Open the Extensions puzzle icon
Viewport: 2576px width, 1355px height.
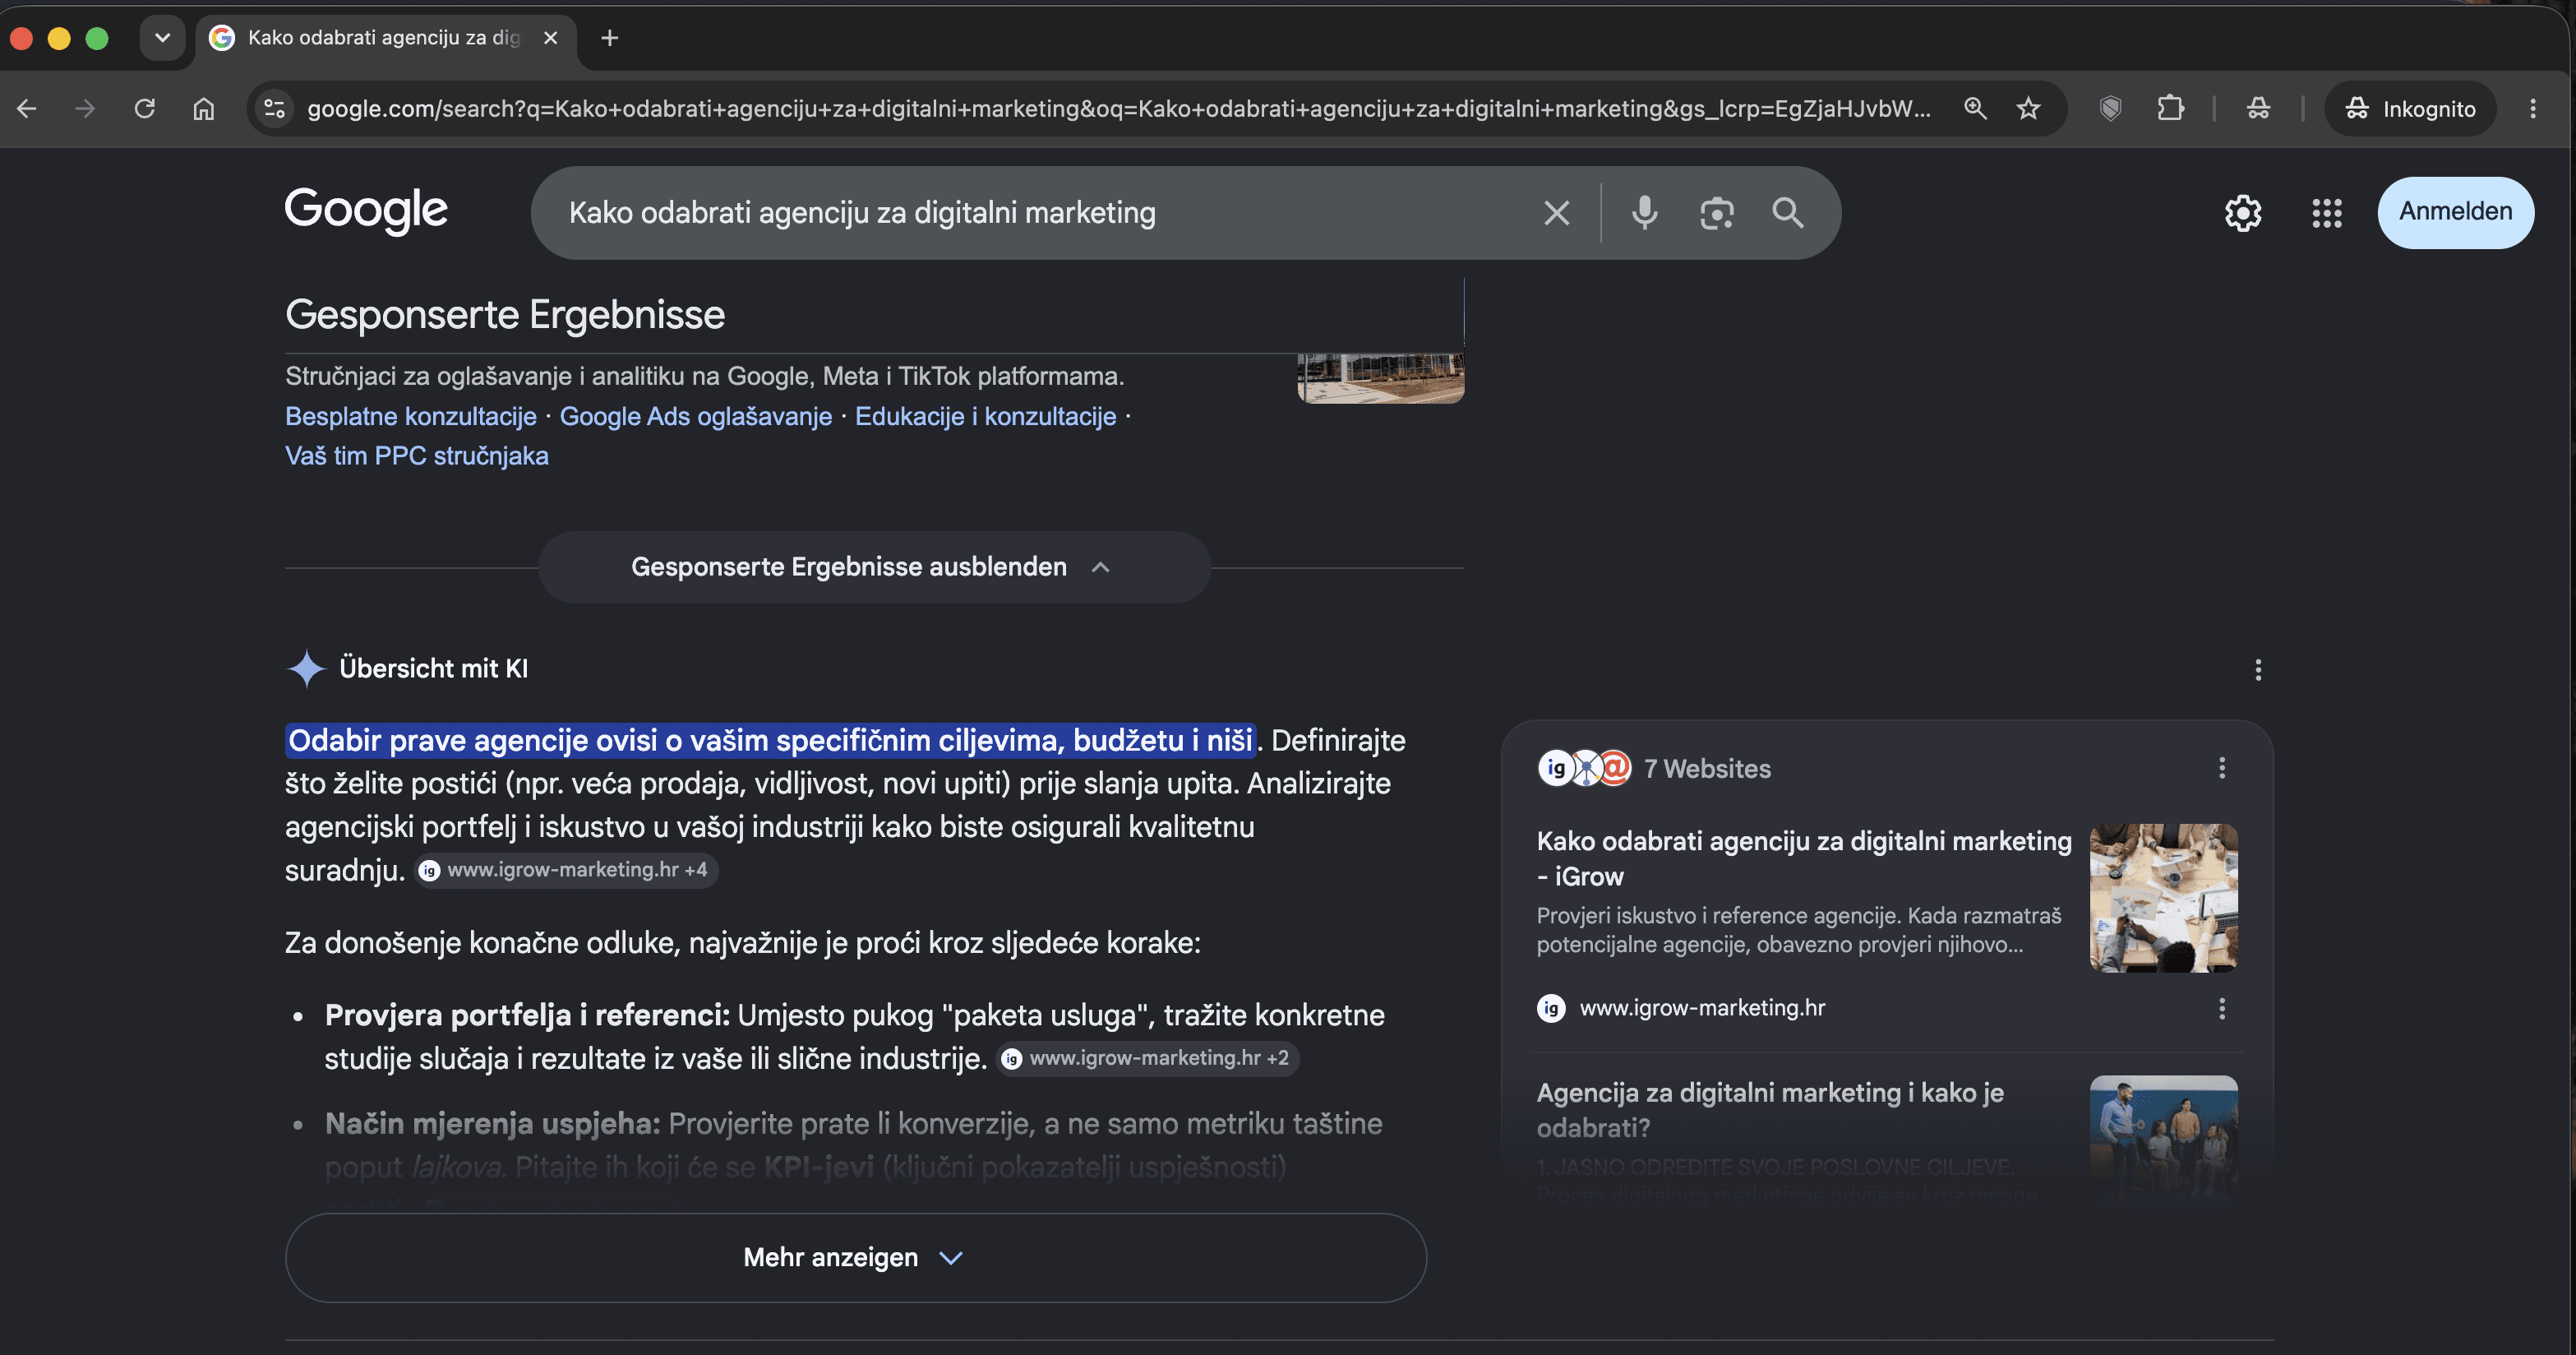[2171, 108]
